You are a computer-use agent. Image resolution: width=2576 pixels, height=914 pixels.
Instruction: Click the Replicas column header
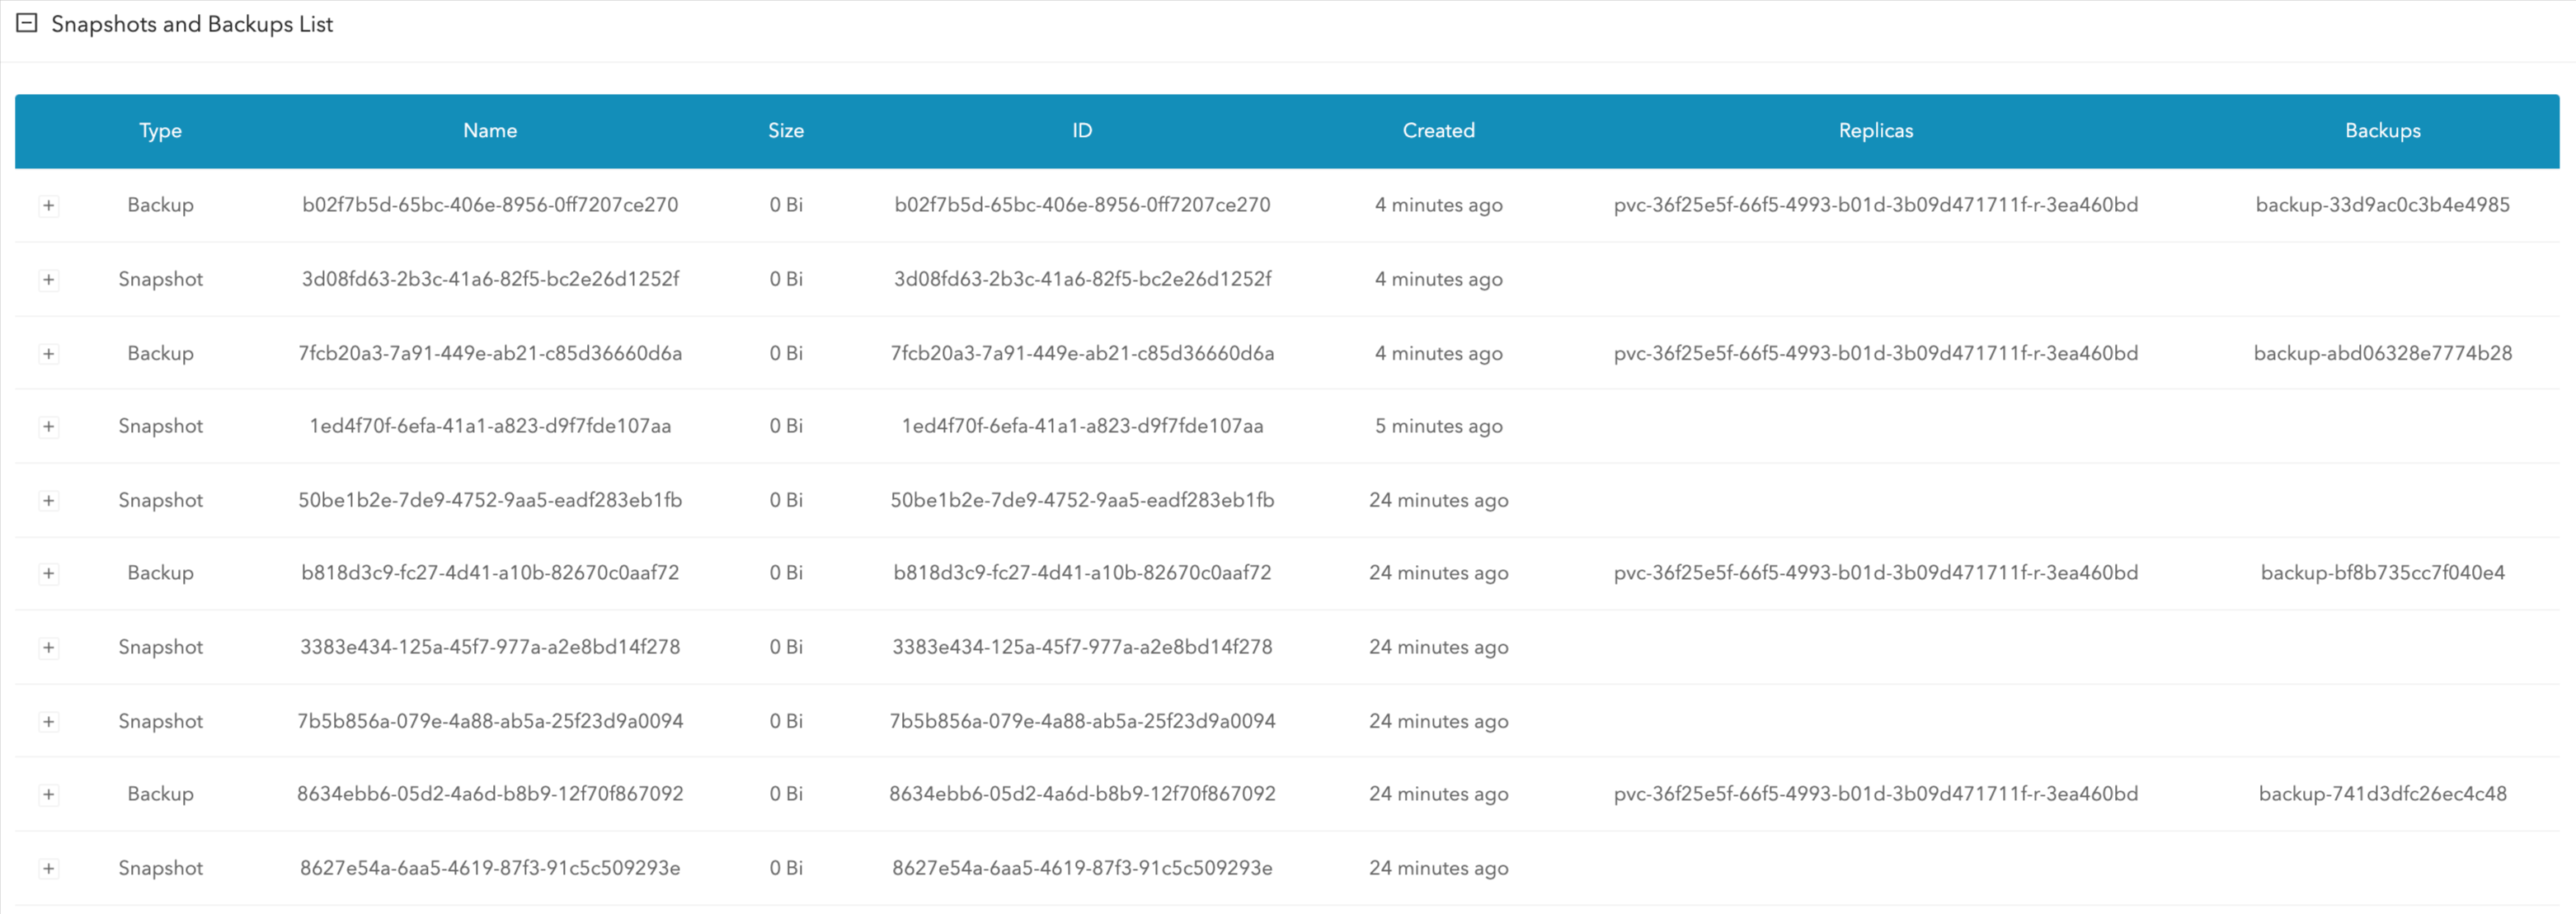[1876, 130]
